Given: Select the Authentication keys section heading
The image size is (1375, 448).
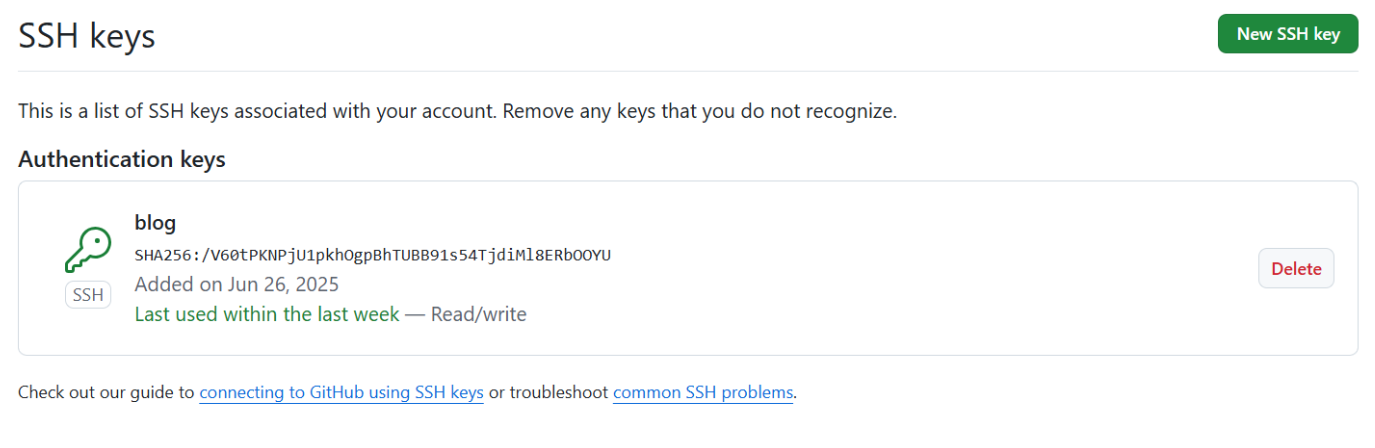Looking at the screenshot, I should coord(122,159).
